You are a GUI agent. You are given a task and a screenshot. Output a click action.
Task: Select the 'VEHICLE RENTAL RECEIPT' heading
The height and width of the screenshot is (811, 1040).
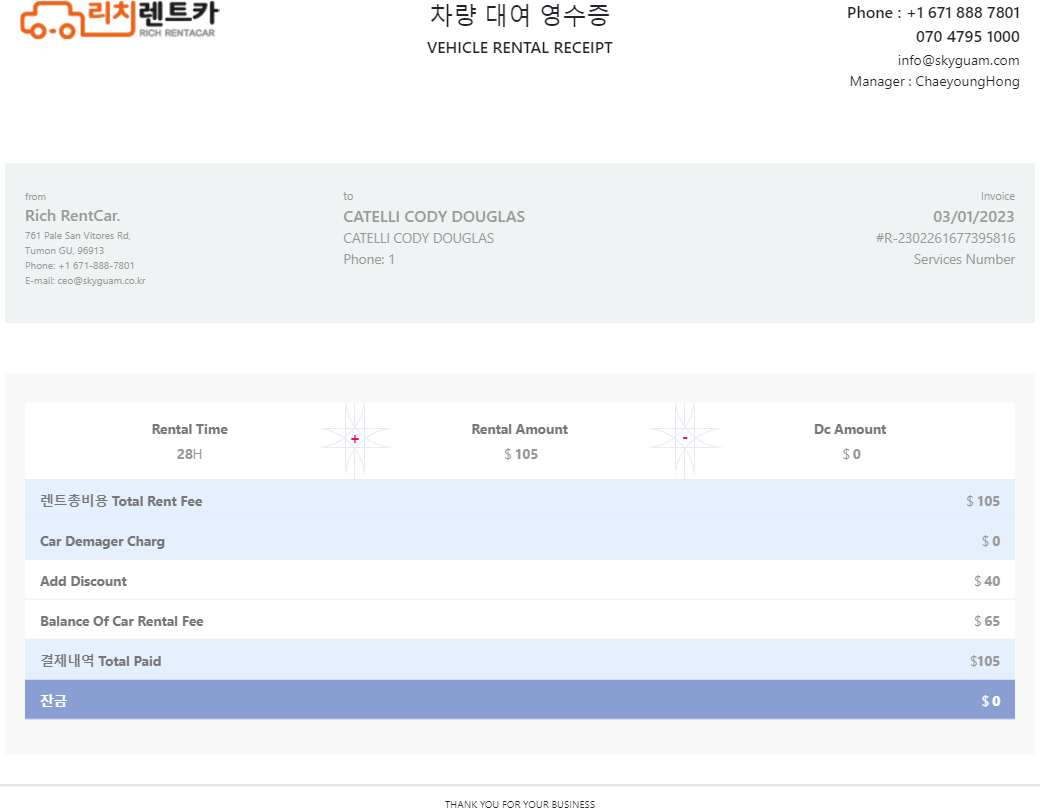click(519, 48)
